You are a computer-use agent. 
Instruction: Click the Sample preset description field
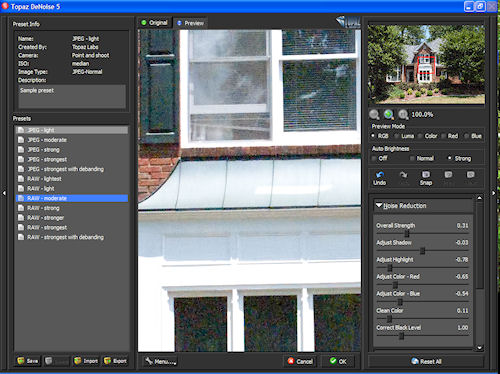(72, 96)
